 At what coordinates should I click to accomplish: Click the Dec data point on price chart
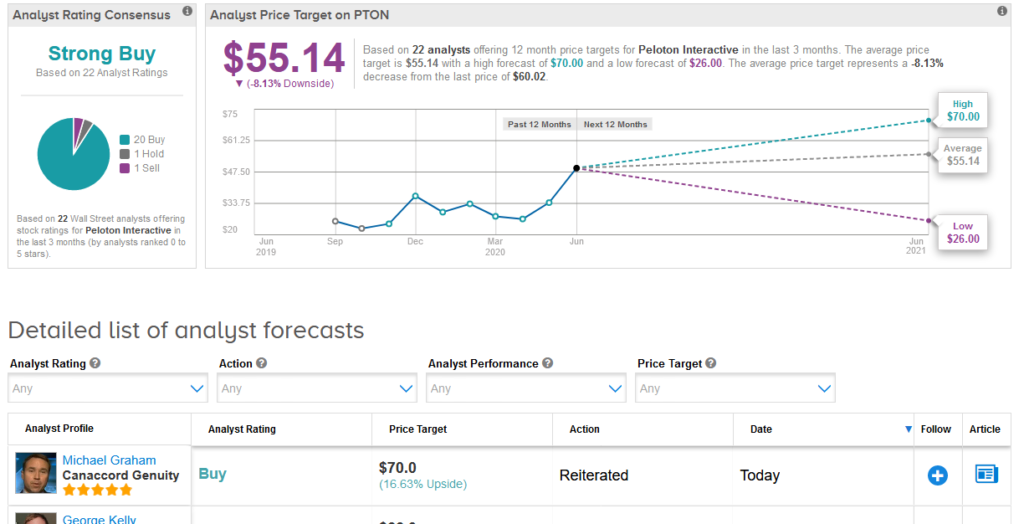point(415,196)
